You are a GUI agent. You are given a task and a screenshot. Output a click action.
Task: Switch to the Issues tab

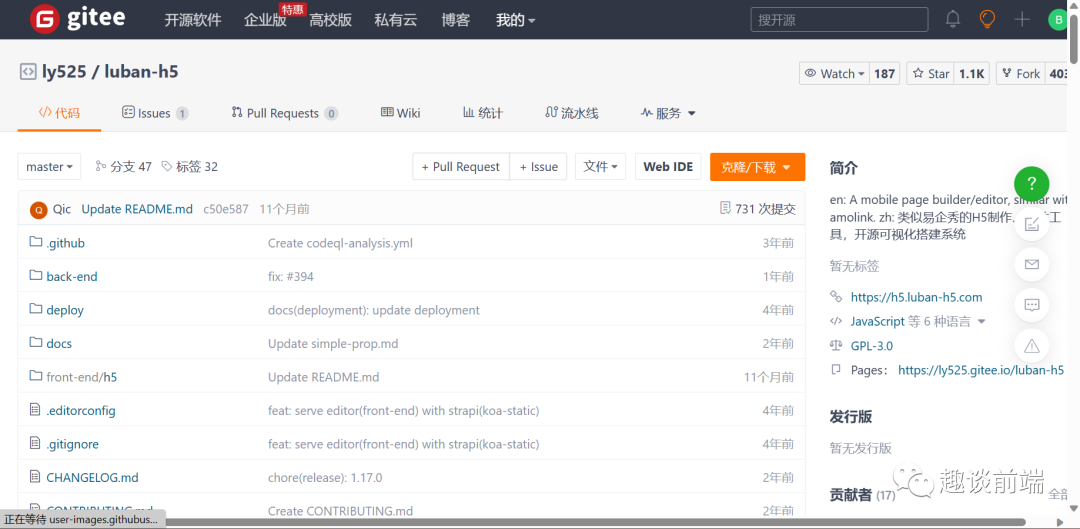[x=154, y=113]
